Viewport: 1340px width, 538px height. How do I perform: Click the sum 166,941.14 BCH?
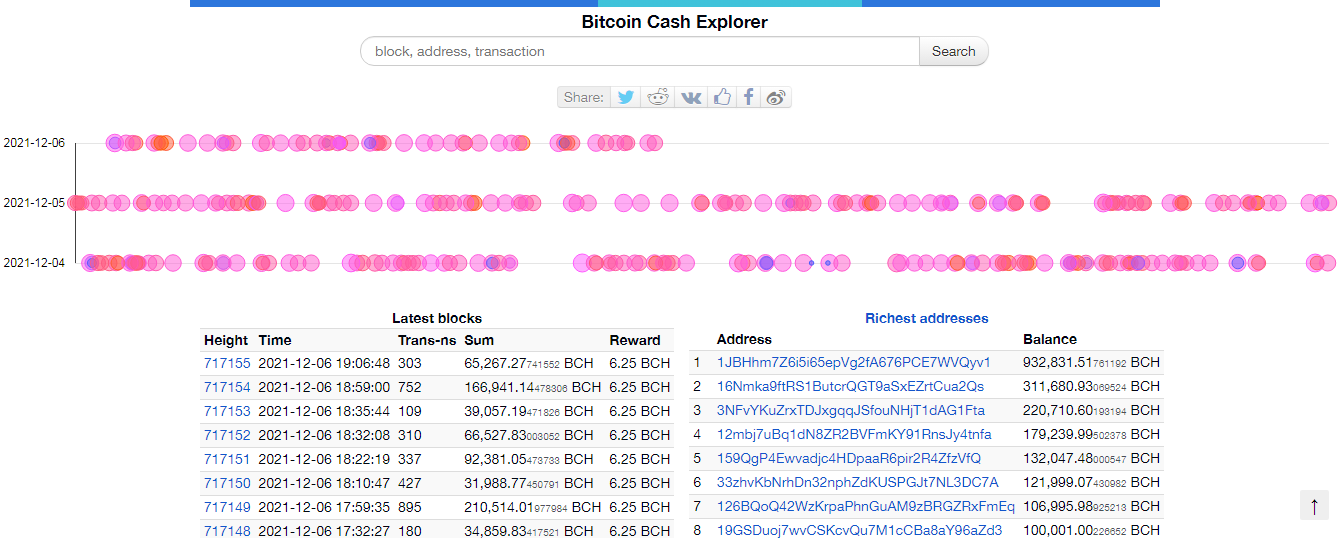[x=533, y=387]
